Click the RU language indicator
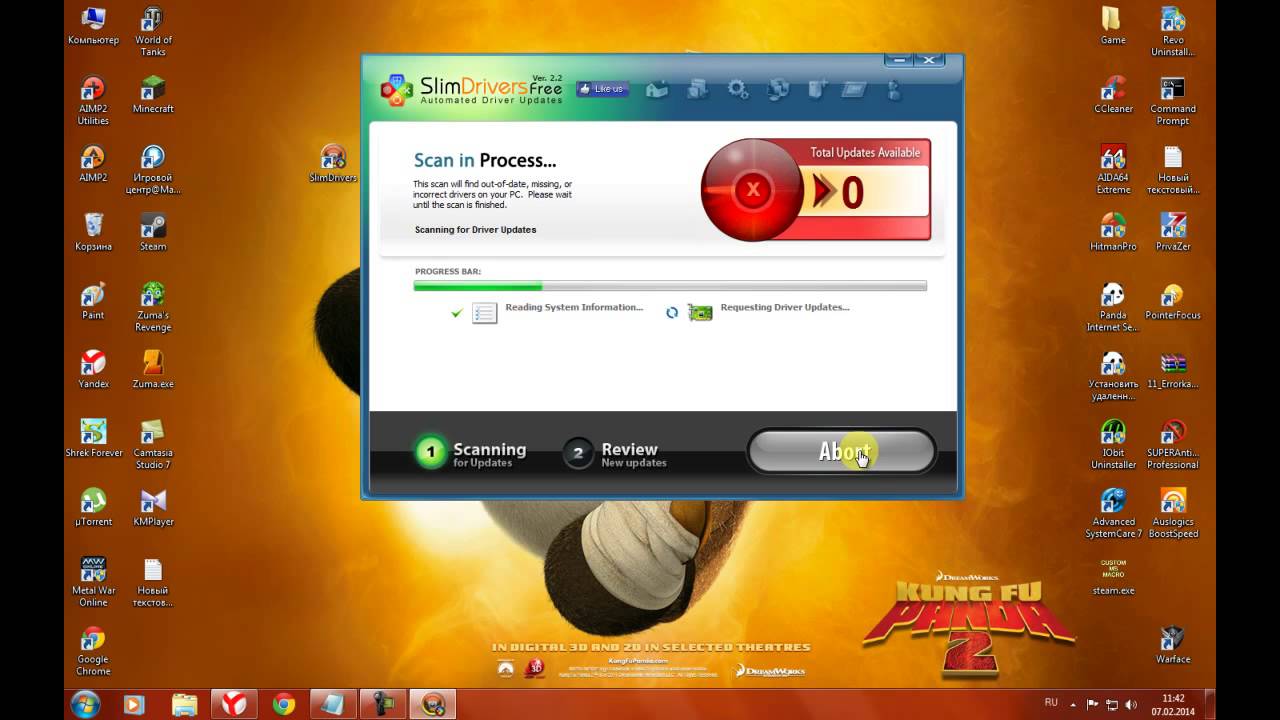The height and width of the screenshot is (720, 1280). [1051, 703]
